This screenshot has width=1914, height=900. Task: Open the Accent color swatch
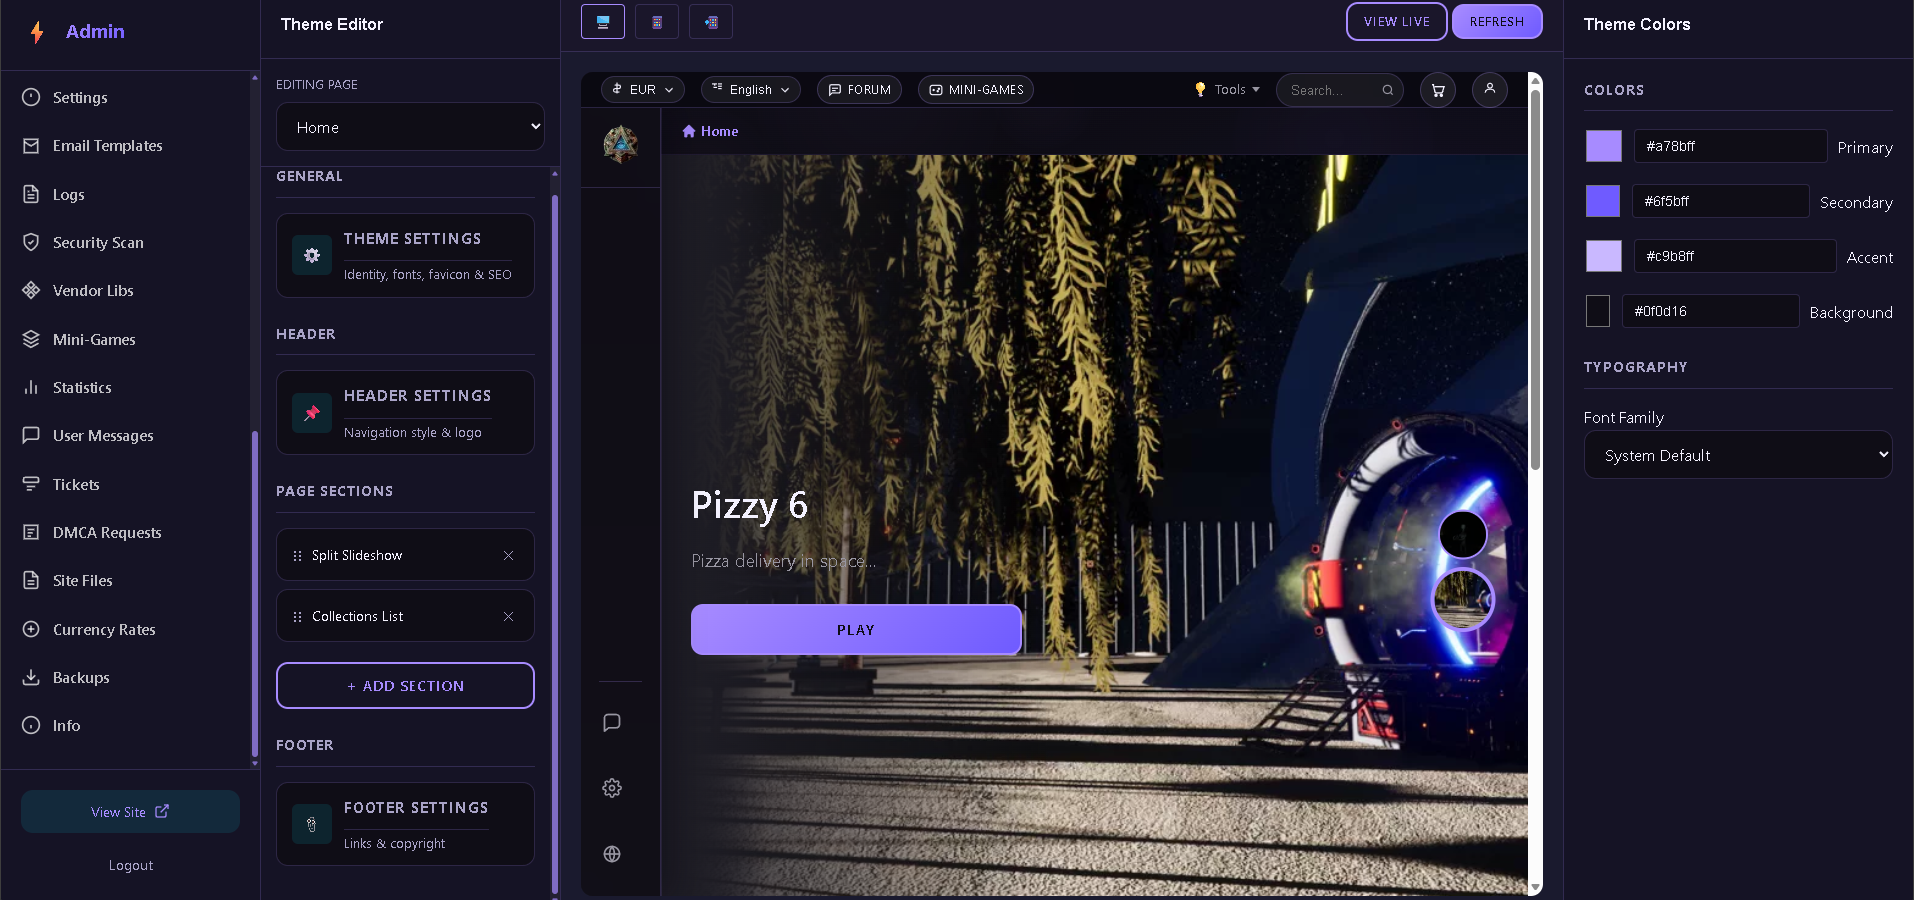pos(1604,256)
